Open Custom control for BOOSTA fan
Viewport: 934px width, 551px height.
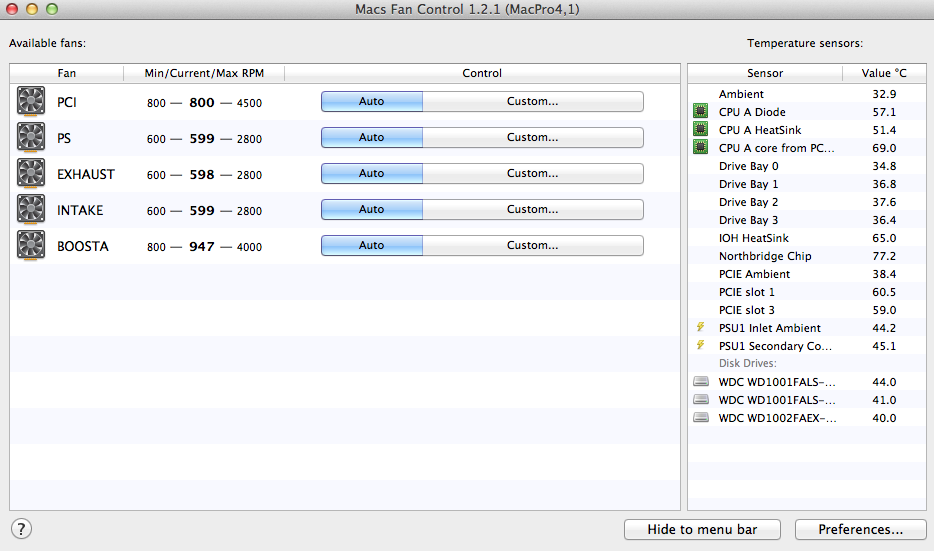[533, 245]
